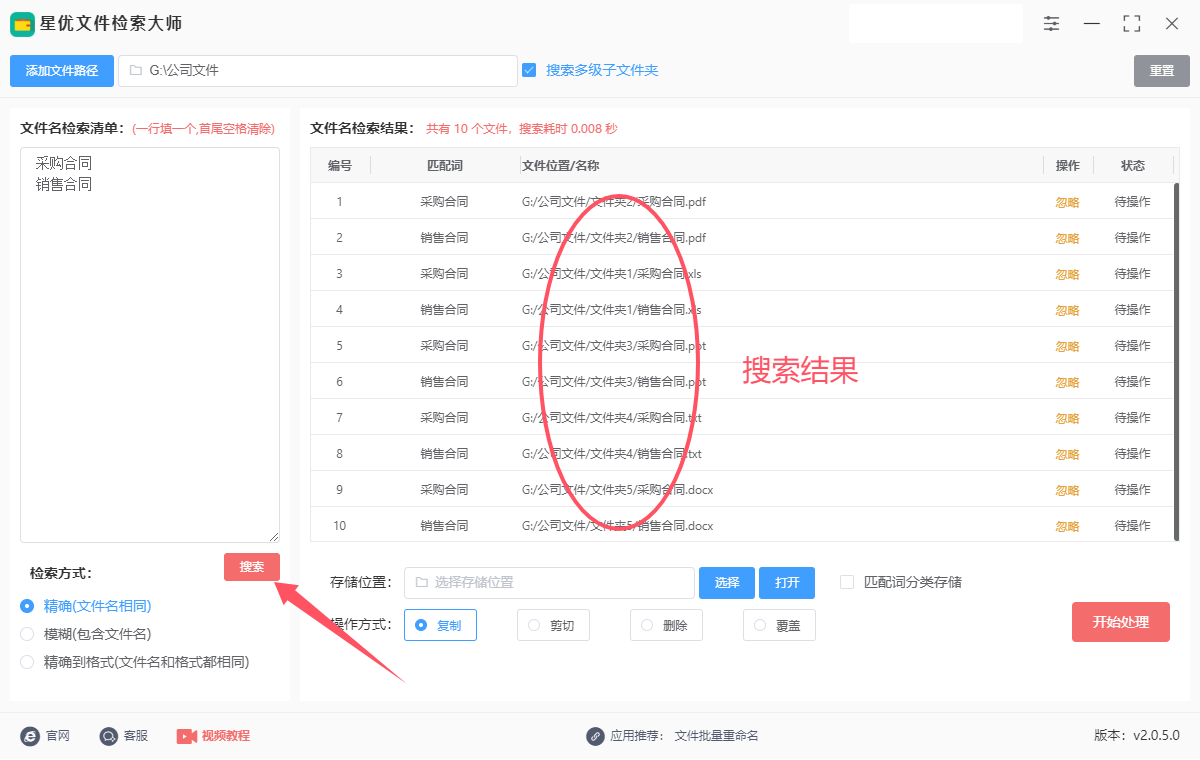Click 采购合同 line in search list
Viewport: 1200px width, 760px height.
tap(63, 163)
